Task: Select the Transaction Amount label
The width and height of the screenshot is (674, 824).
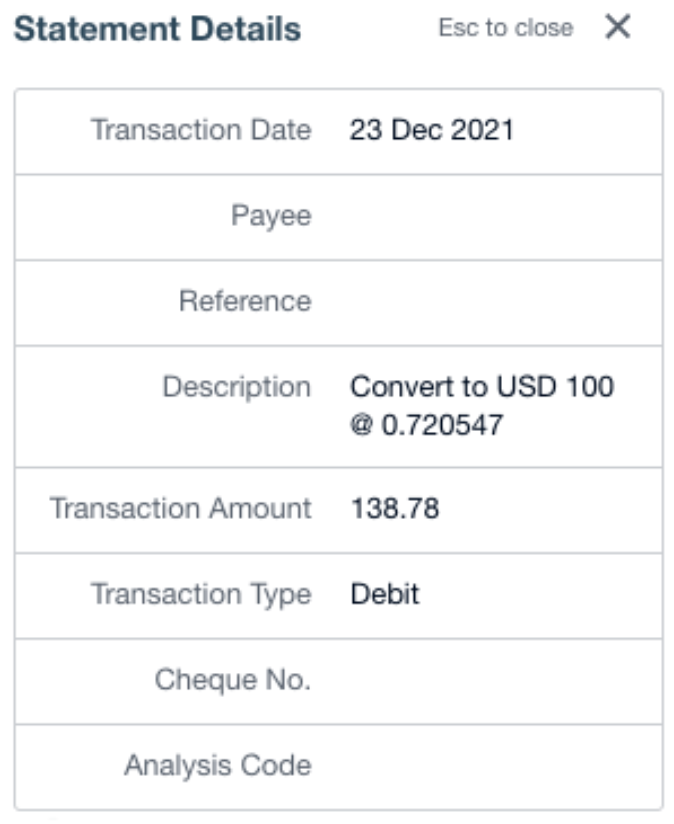Action: coord(181,508)
